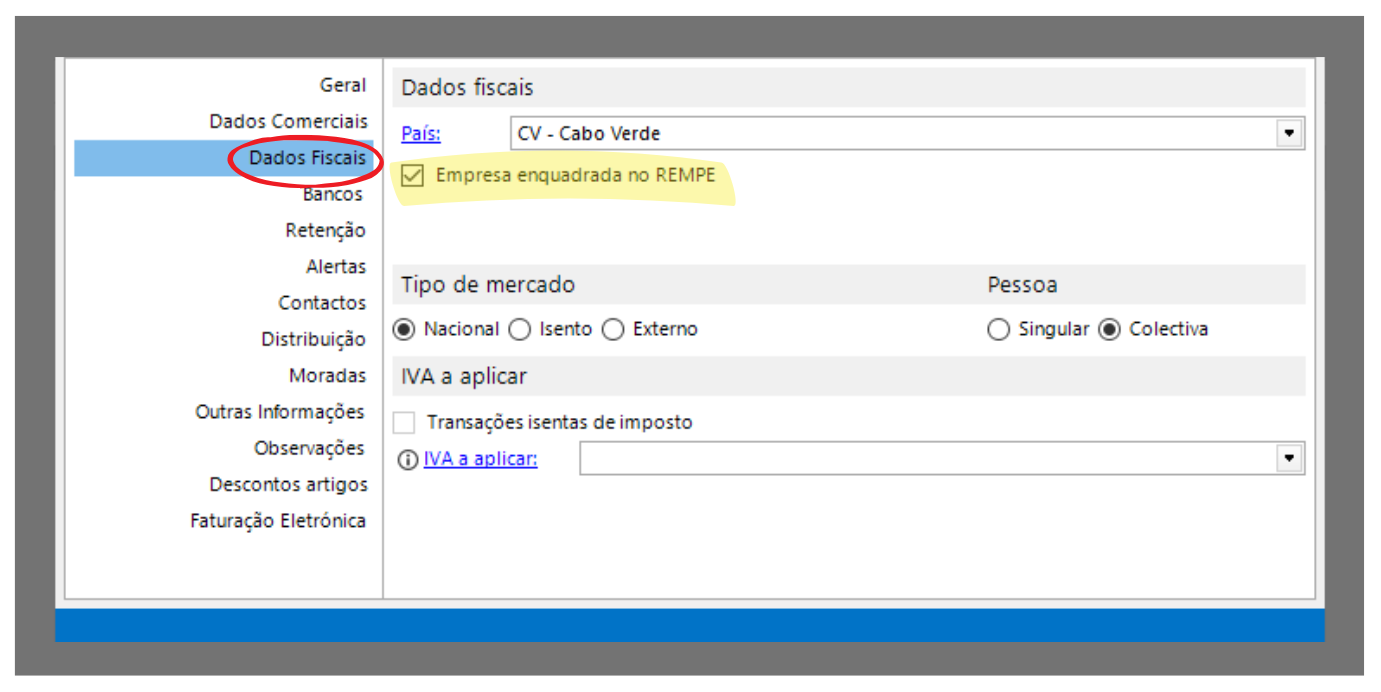Select Colectiva person type
This screenshot has height=692, width=1381.
[1109, 329]
